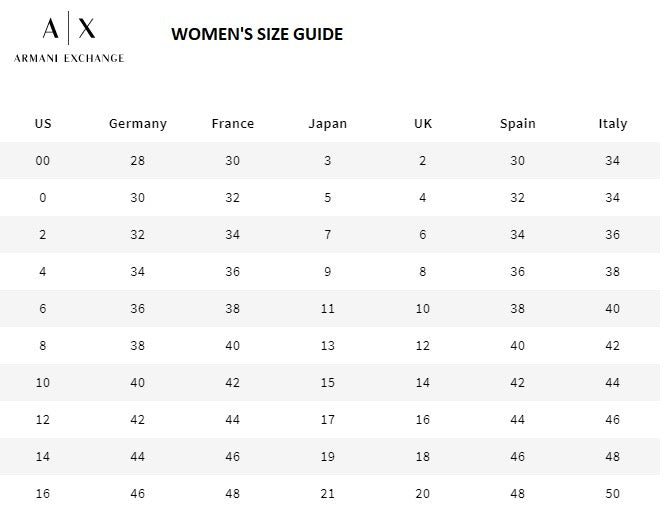Click the UK size 20 cell
The height and width of the screenshot is (527, 664).
point(423,494)
